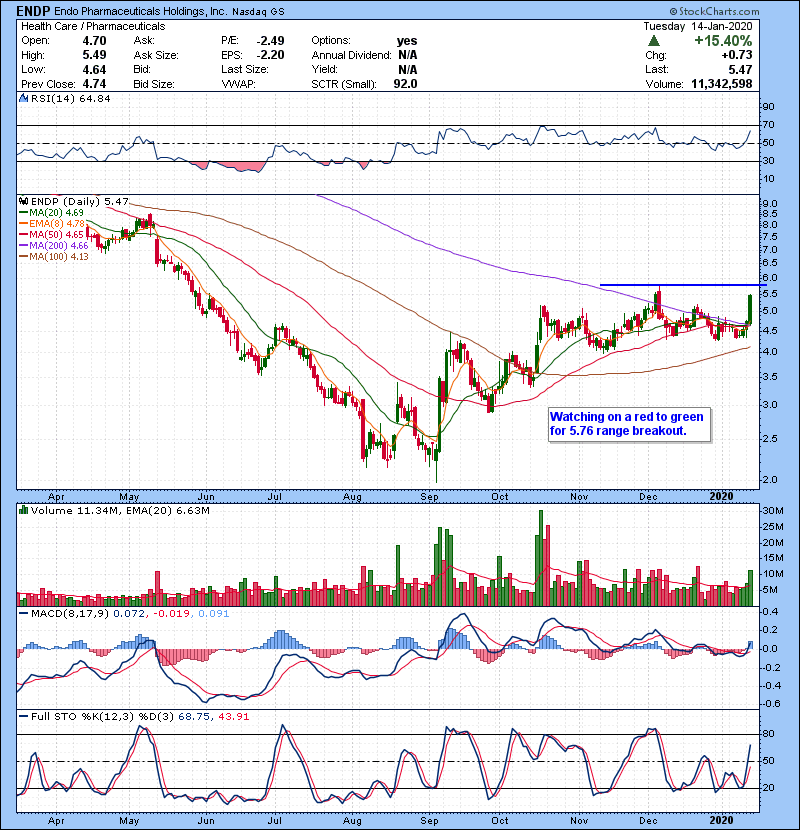
Task: Click the Dec label on bottom time axis
Action: (x=648, y=820)
